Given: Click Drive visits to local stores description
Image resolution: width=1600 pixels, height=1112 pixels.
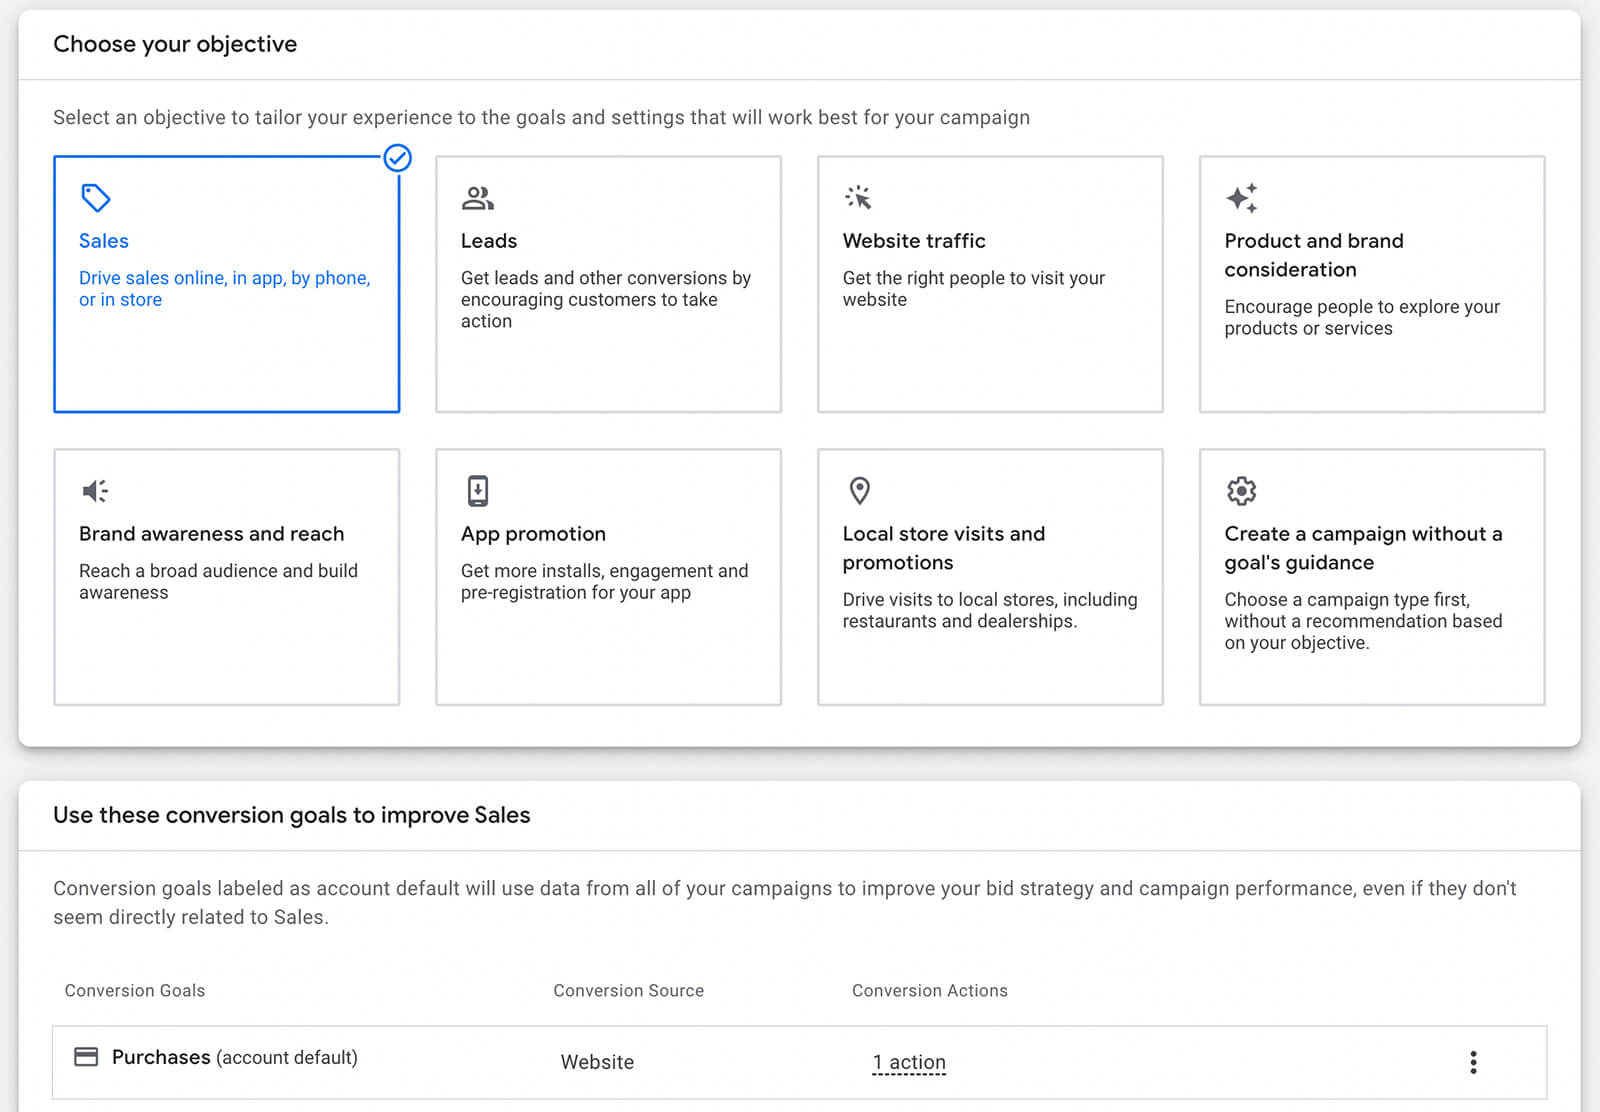Looking at the screenshot, I should (990, 611).
